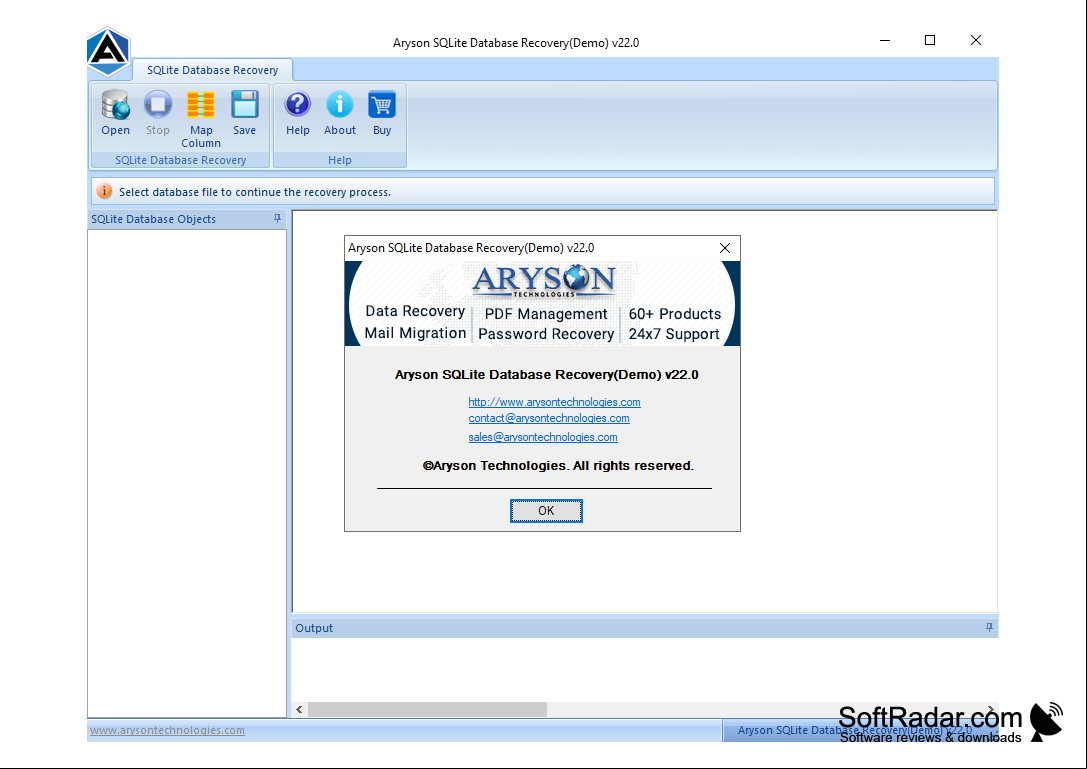Screen dimensions: 1087x769
Task: Click the Buy shopping cart icon
Action: tap(382, 112)
